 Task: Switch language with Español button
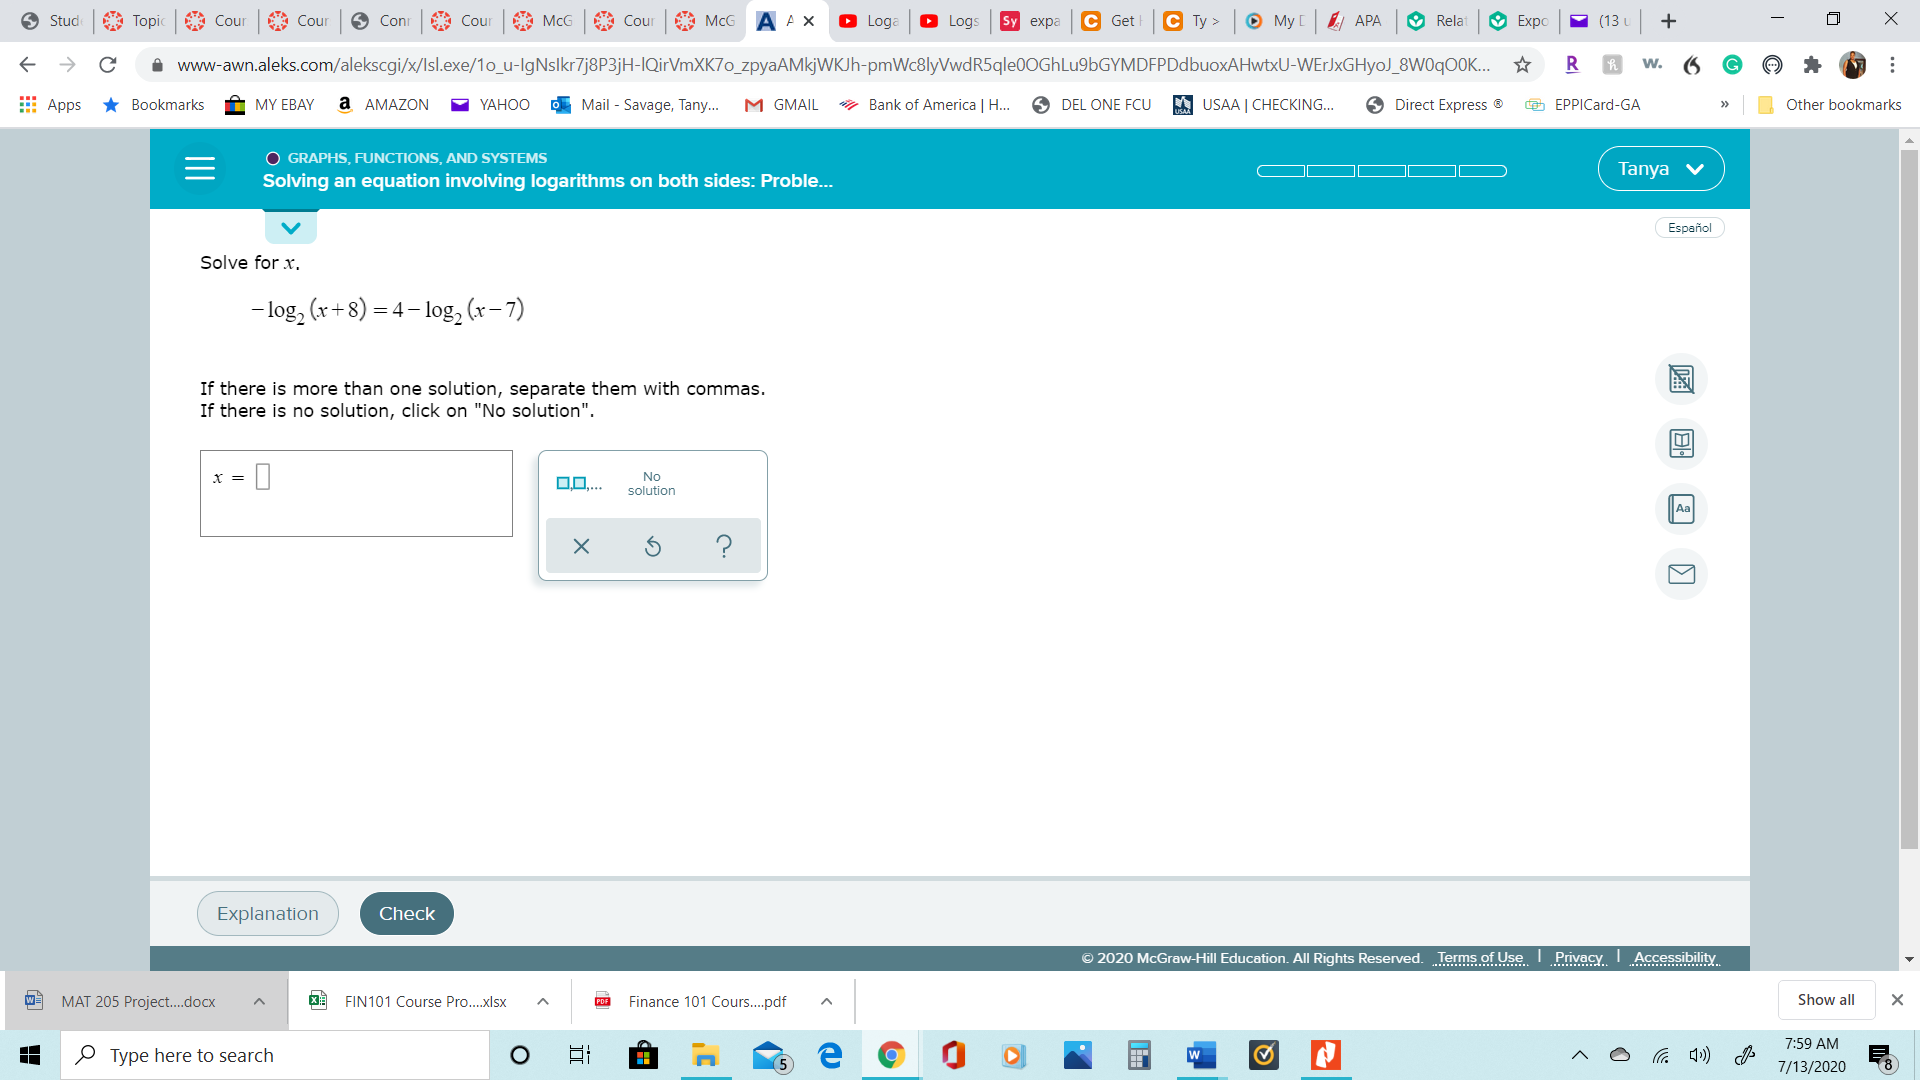click(1689, 228)
